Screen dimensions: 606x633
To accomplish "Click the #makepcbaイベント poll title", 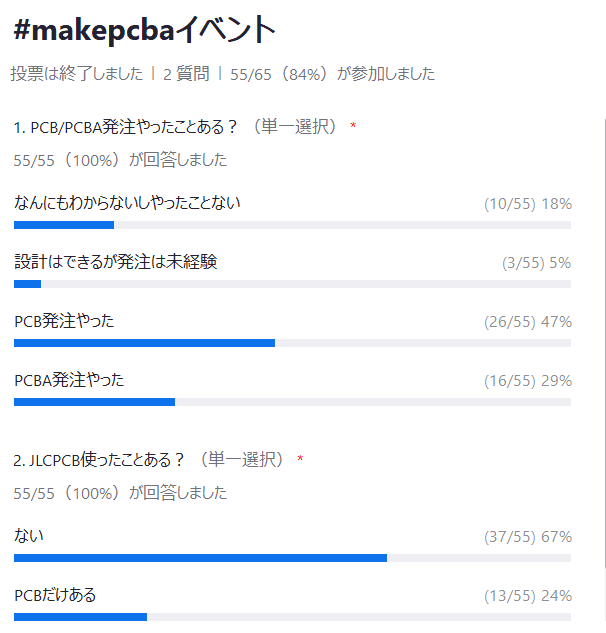I will click(145, 30).
